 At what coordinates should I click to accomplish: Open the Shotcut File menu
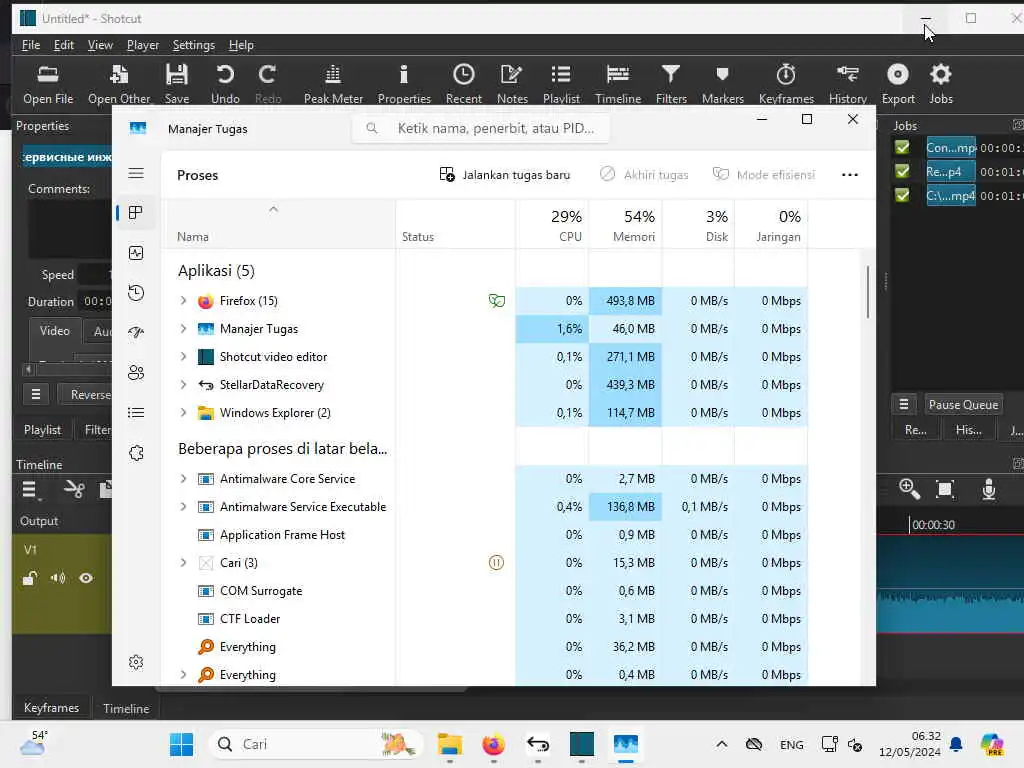[31, 45]
